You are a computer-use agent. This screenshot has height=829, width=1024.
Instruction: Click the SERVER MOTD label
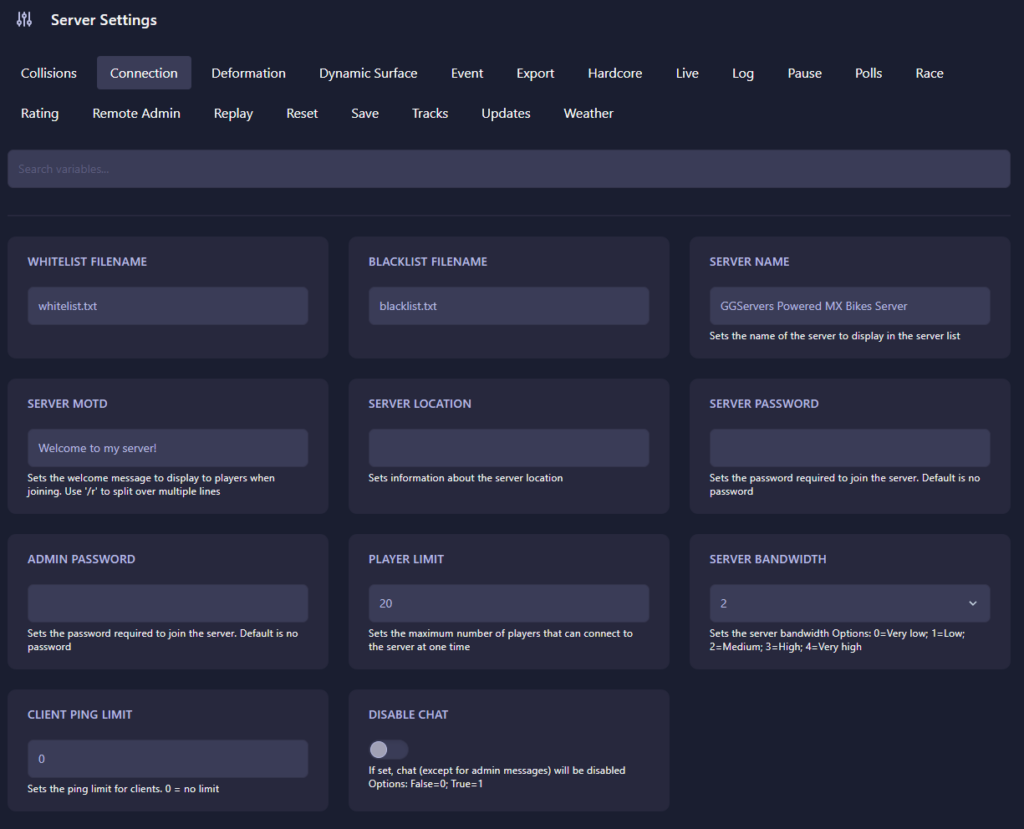tap(67, 404)
